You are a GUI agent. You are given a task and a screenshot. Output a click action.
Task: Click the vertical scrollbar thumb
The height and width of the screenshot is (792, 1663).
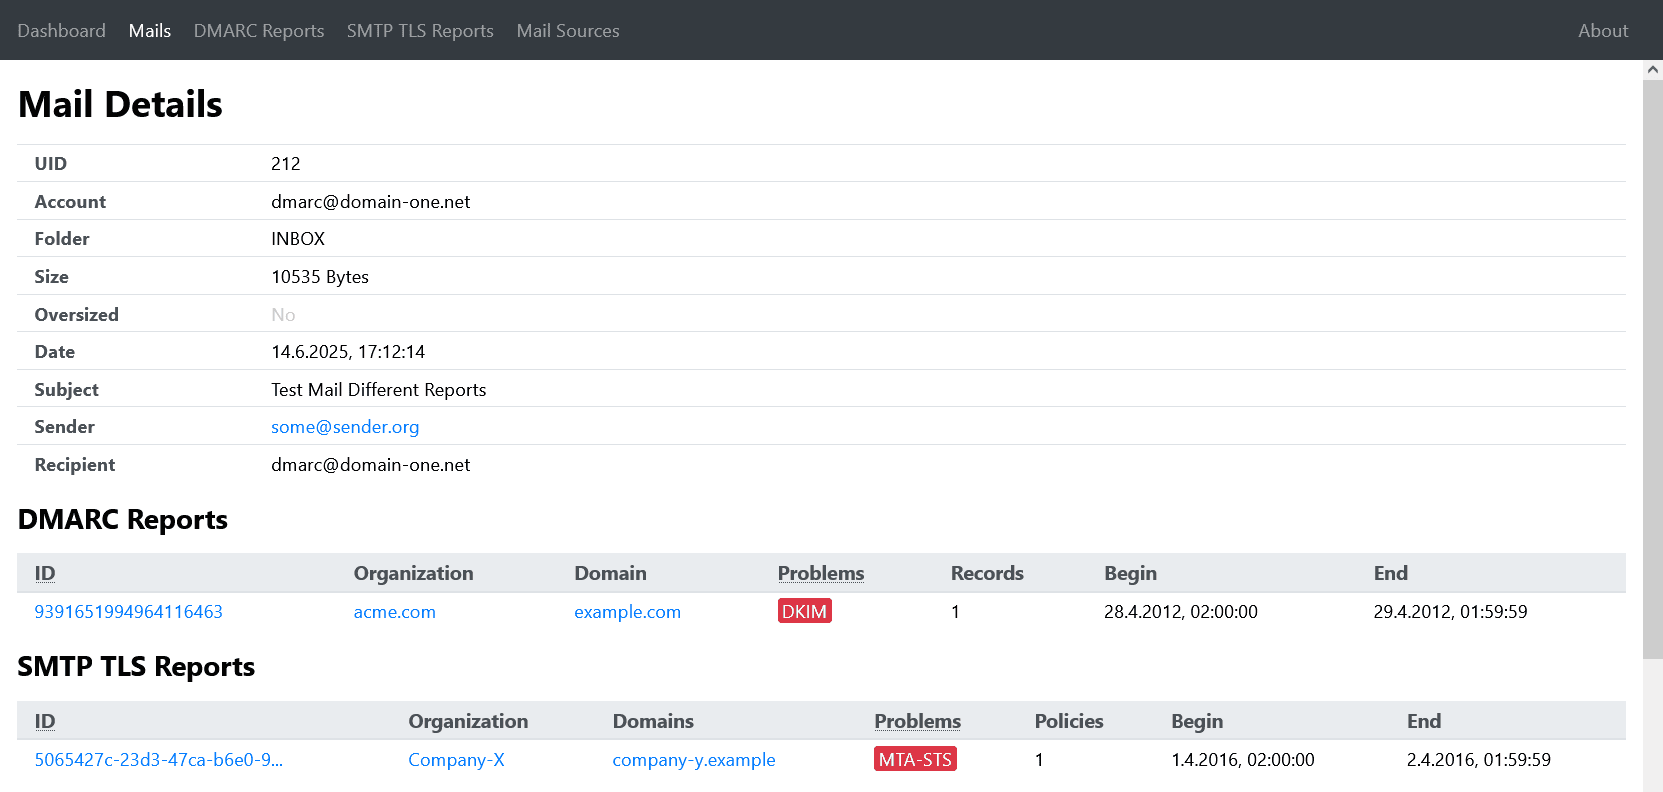1653,369
